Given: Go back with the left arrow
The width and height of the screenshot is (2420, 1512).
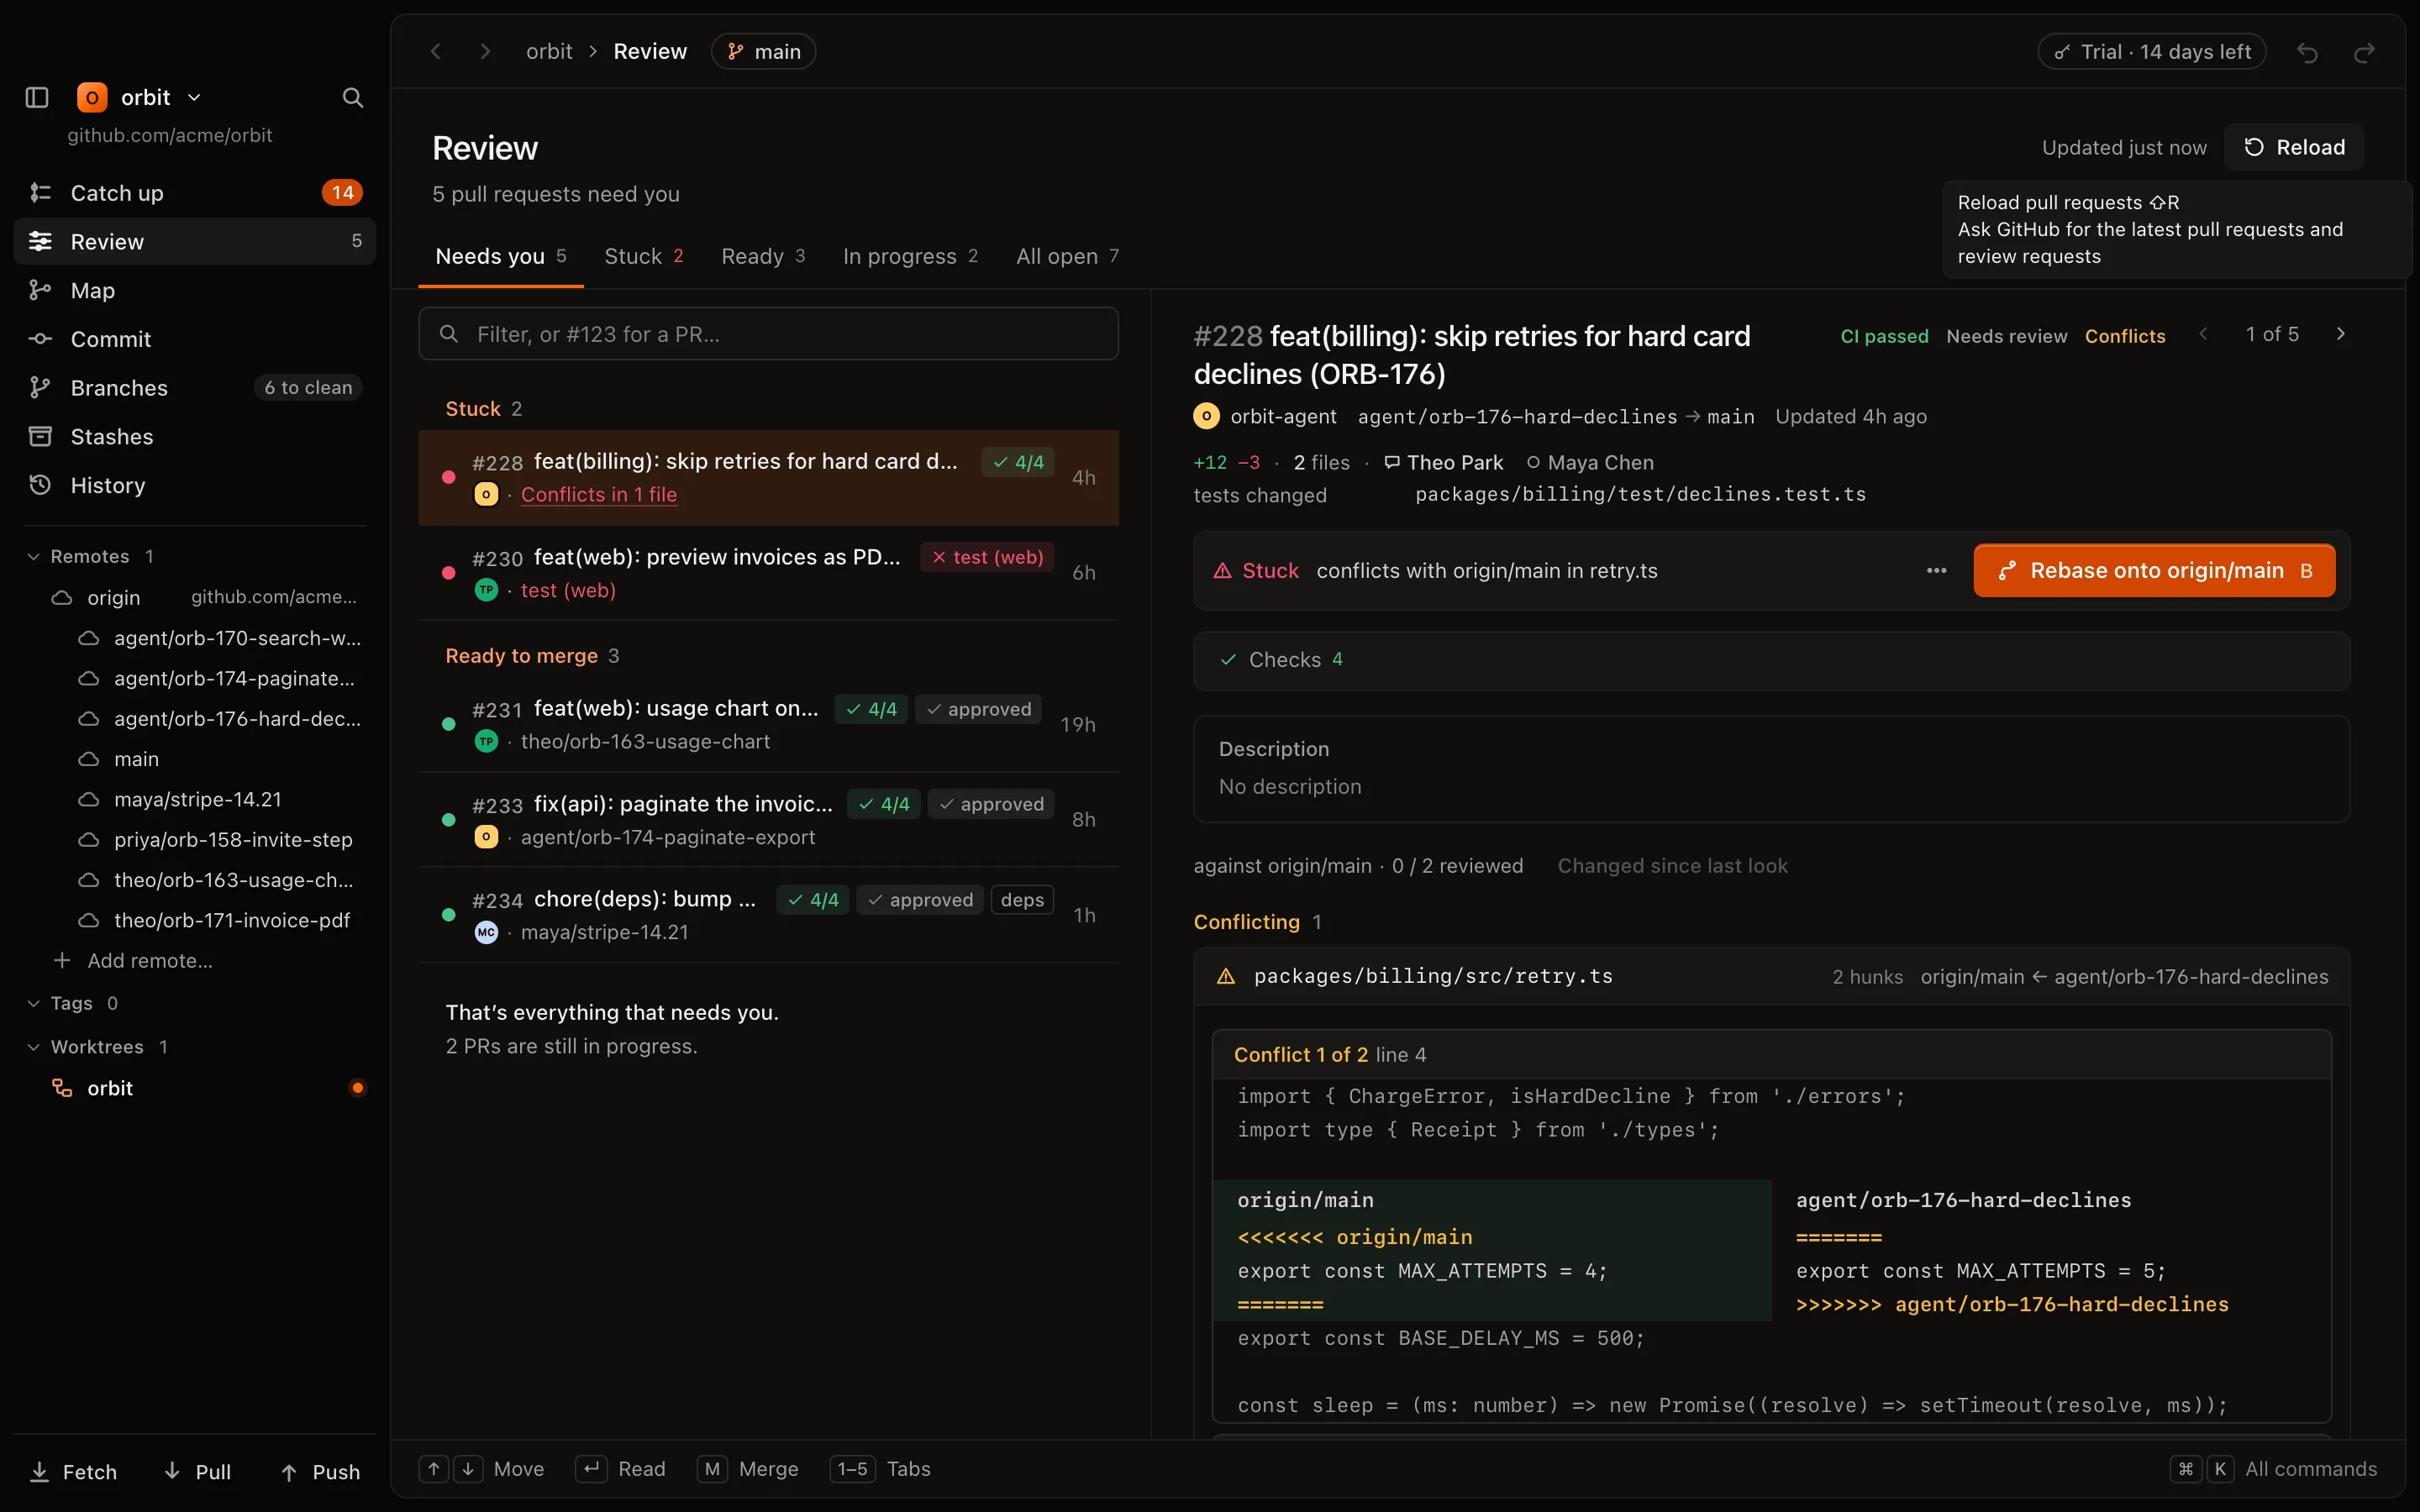Looking at the screenshot, I should click(x=436, y=51).
